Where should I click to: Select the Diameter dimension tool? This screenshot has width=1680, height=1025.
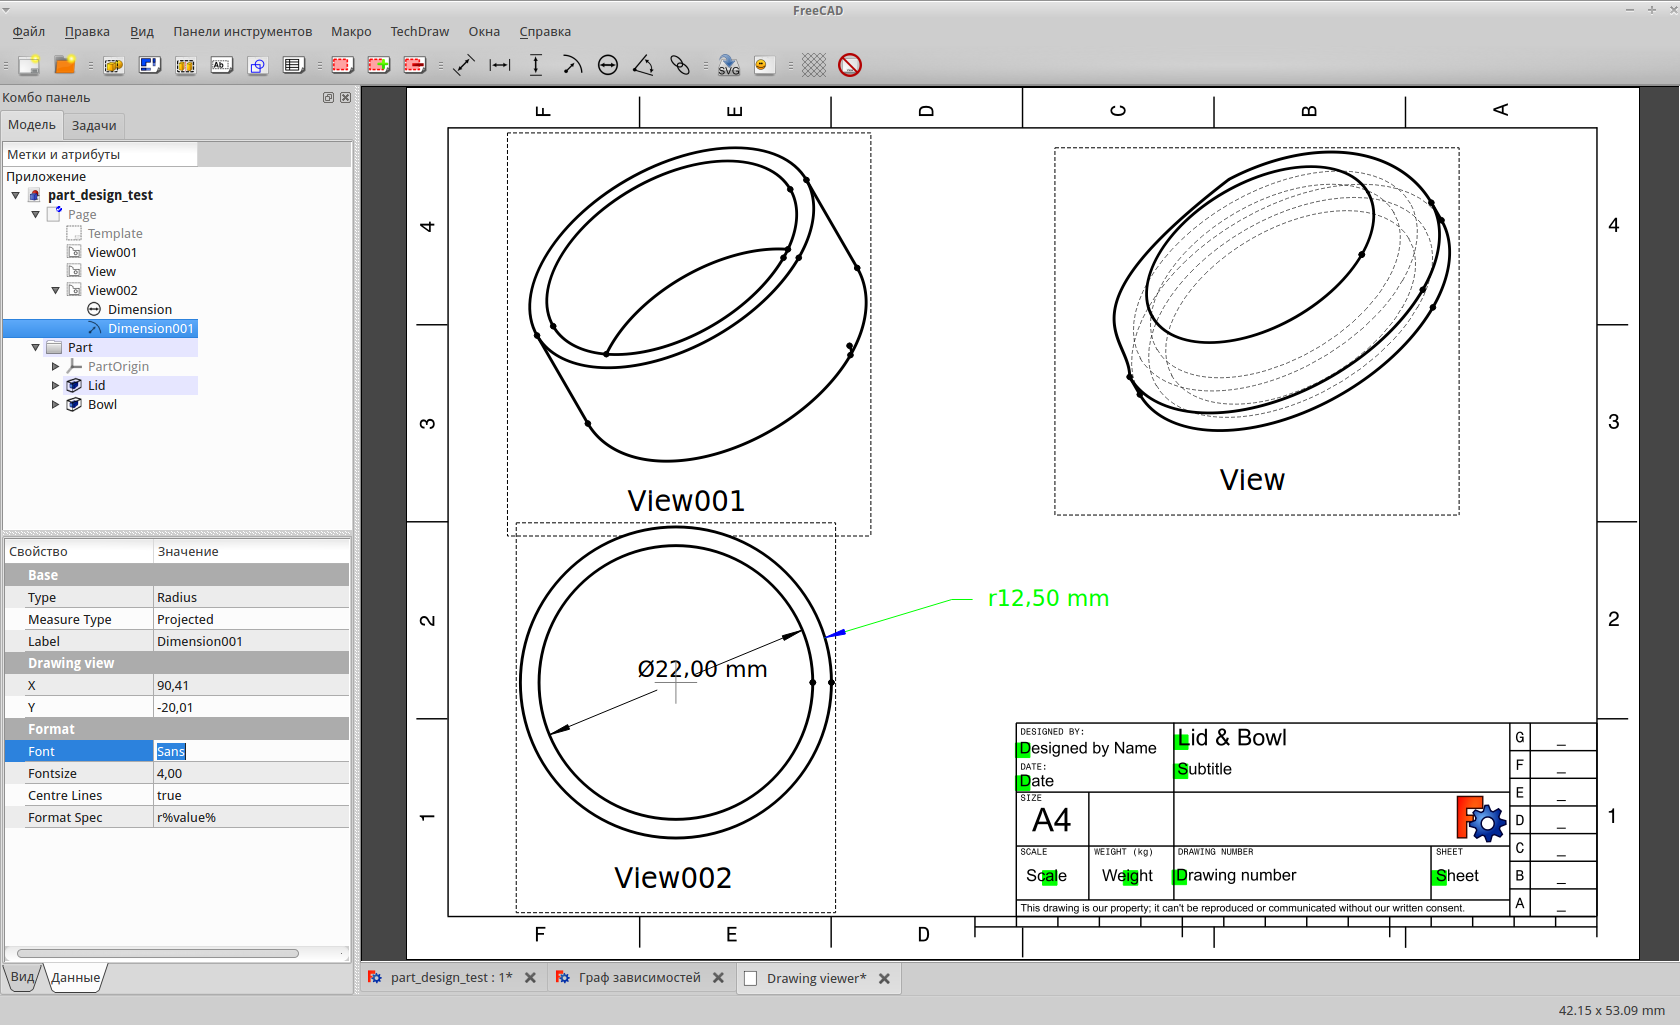click(609, 64)
